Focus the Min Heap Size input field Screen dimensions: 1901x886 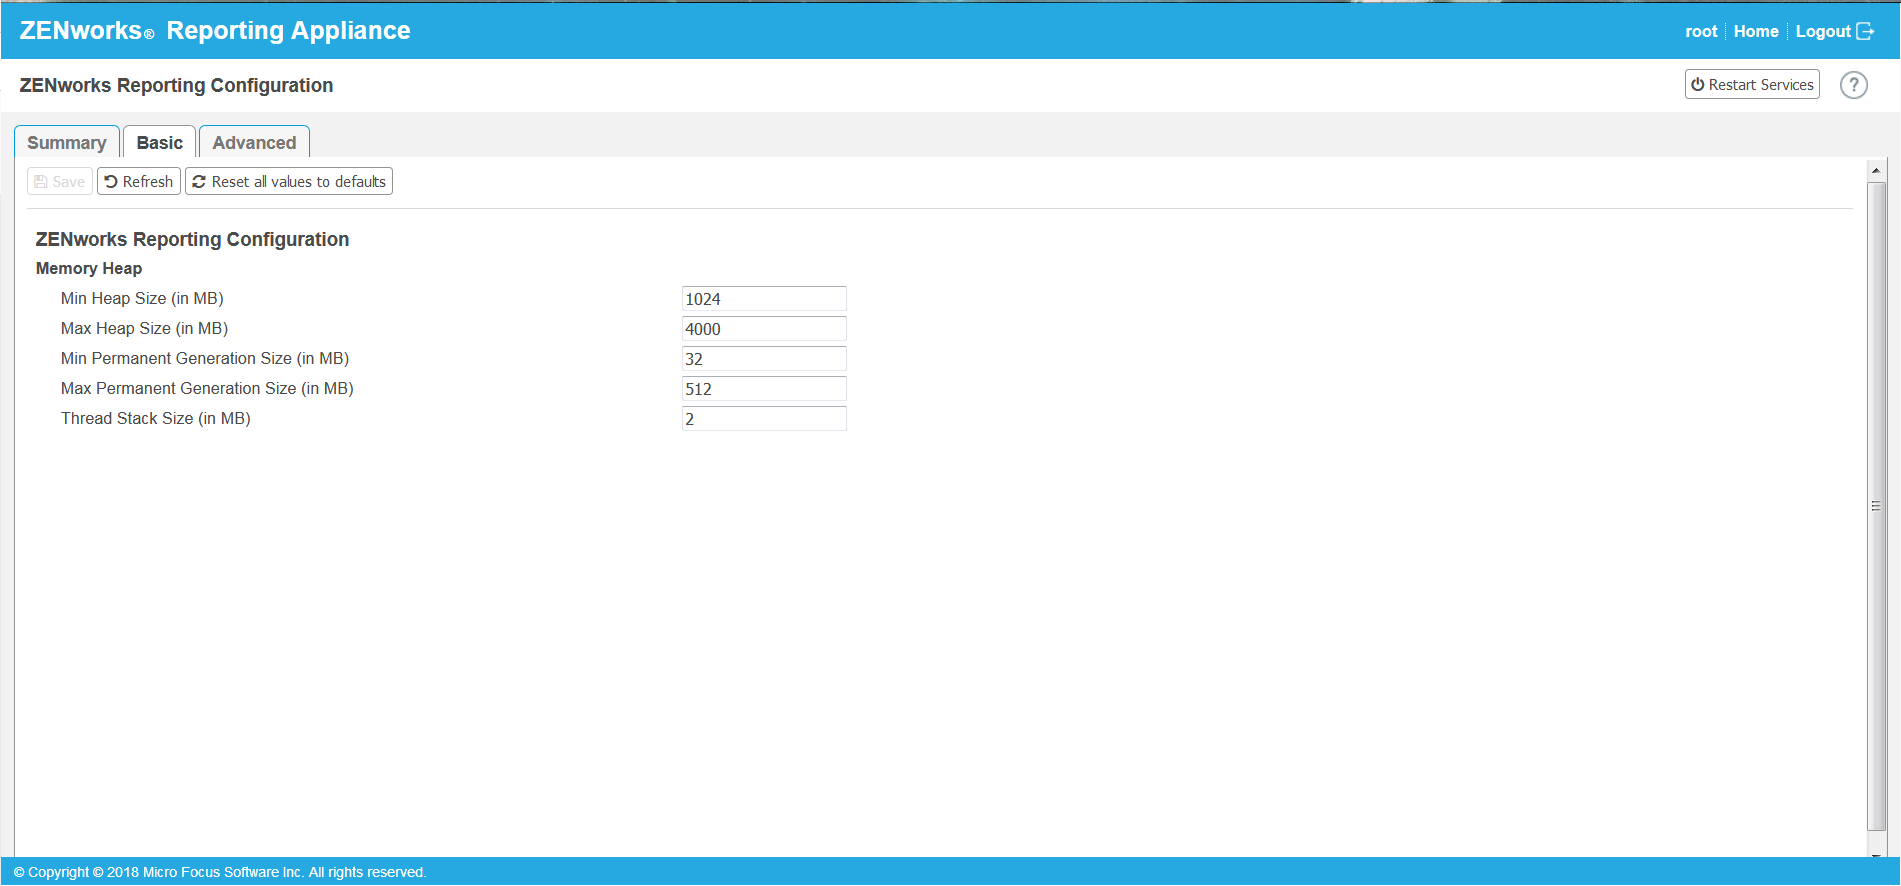point(764,299)
